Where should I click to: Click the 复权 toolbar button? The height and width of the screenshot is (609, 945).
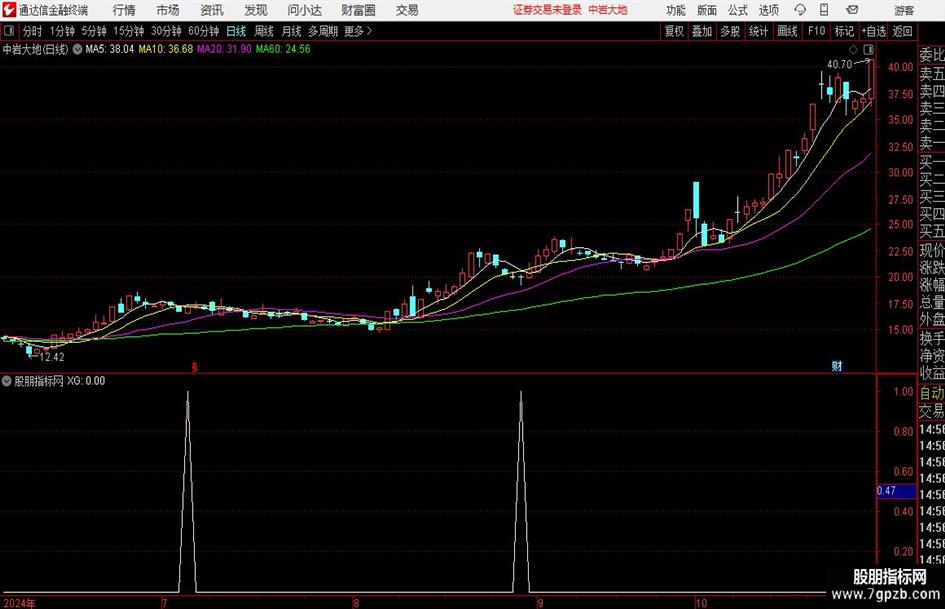pyautogui.click(x=674, y=31)
